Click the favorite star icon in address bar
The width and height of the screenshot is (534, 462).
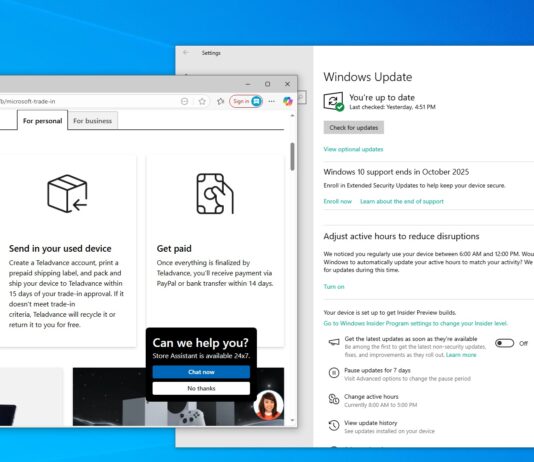coord(202,101)
